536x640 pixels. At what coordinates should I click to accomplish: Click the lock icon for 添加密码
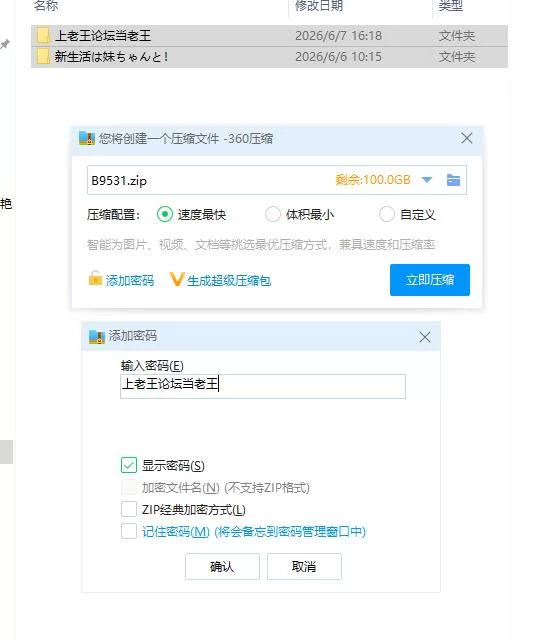click(95, 278)
